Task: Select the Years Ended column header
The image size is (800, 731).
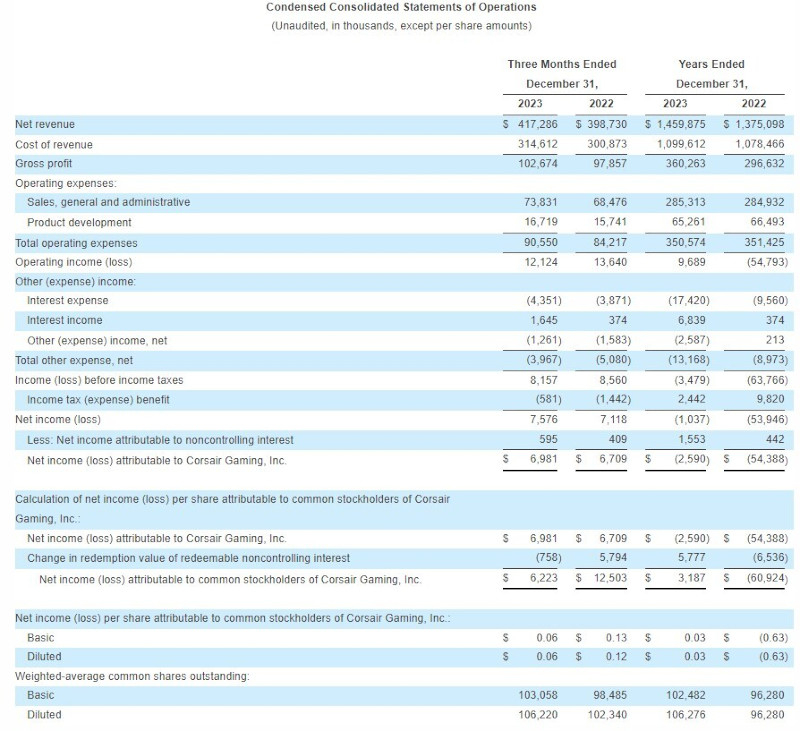Action: pos(711,64)
